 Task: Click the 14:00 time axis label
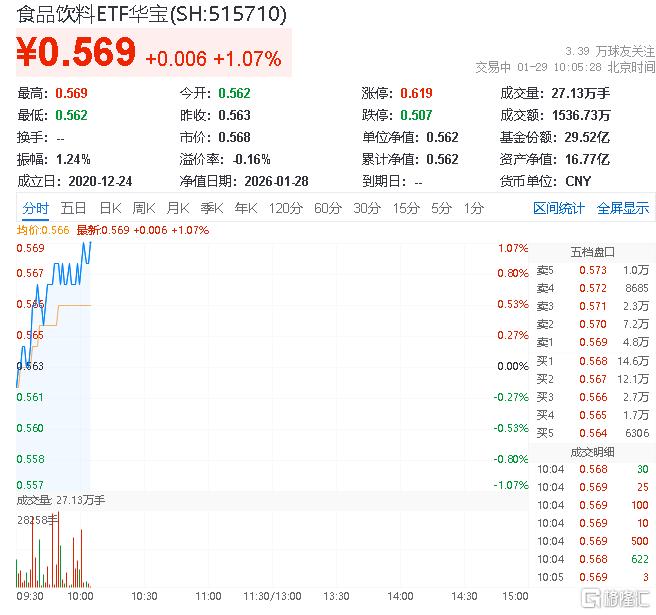tap(400, 596)
